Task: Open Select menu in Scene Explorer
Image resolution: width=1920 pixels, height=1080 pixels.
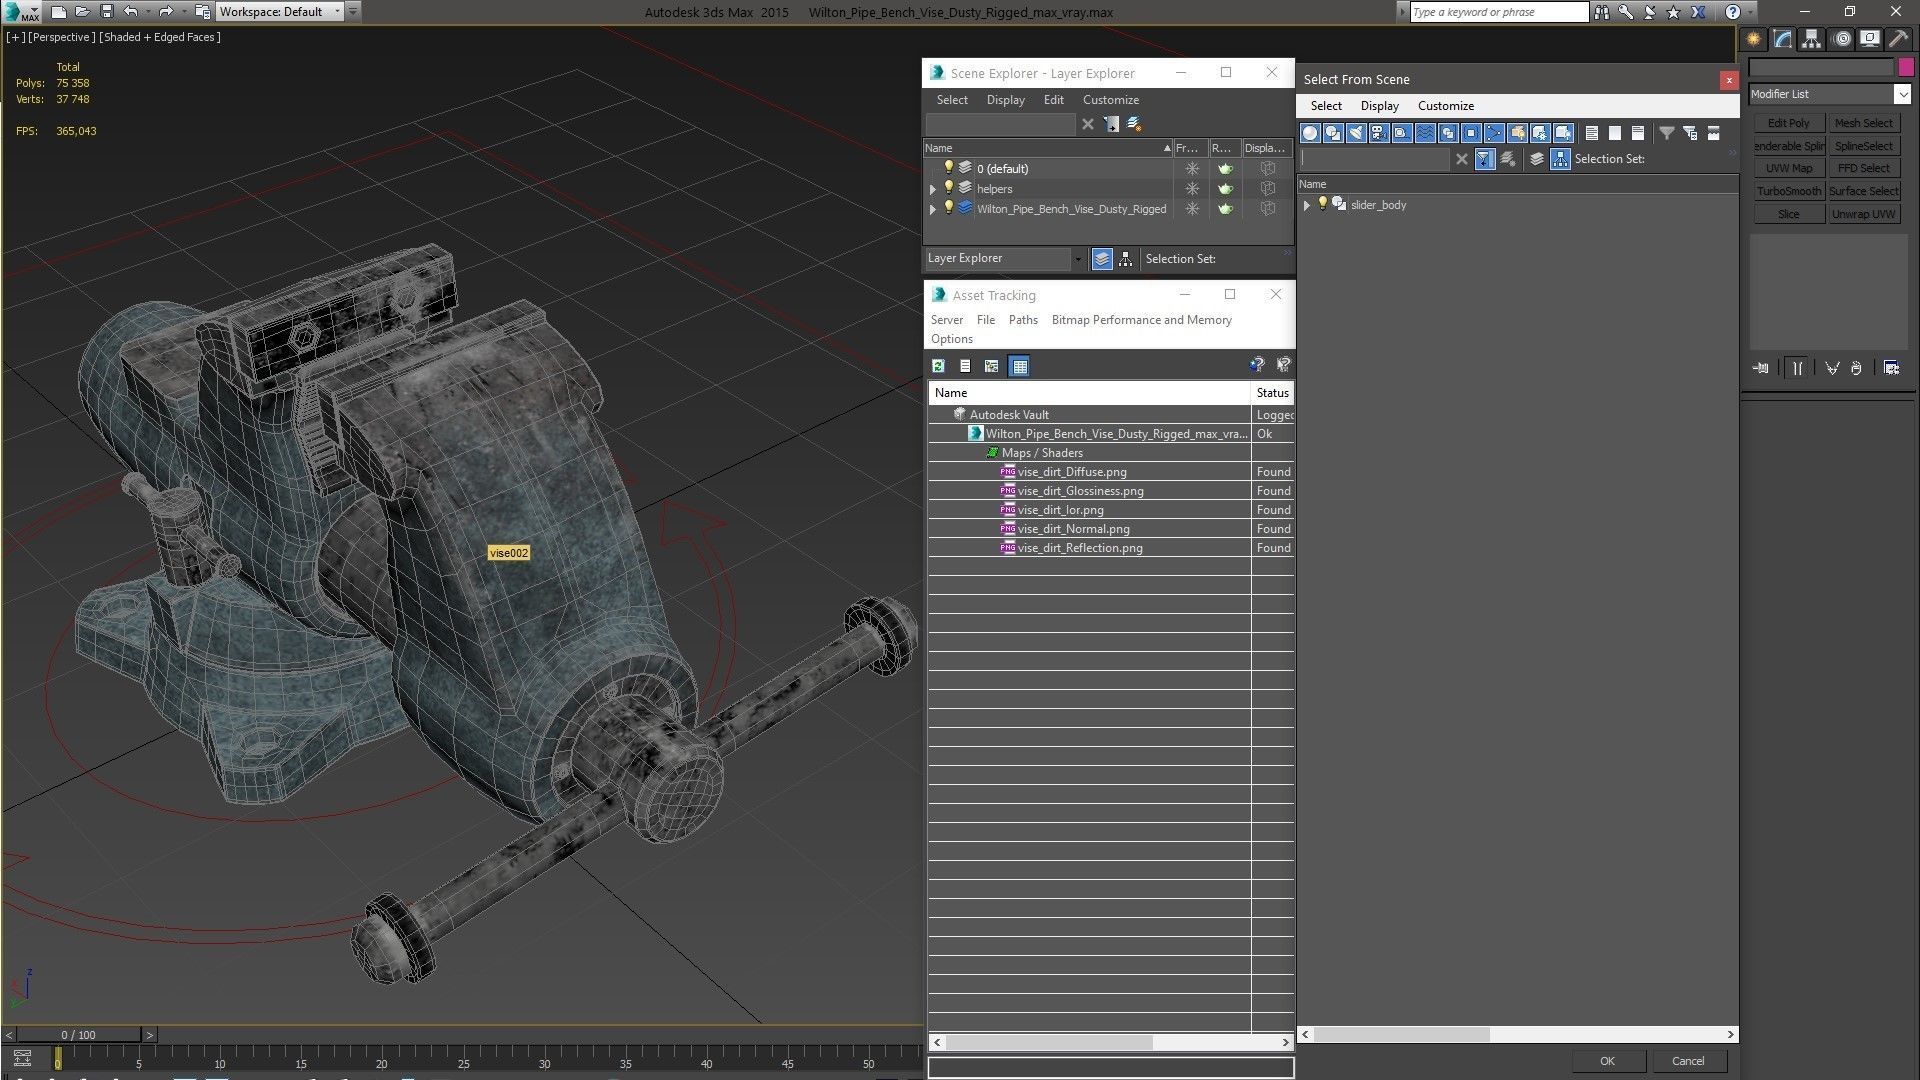Action: pyautogui.click(x=952, y=100)
